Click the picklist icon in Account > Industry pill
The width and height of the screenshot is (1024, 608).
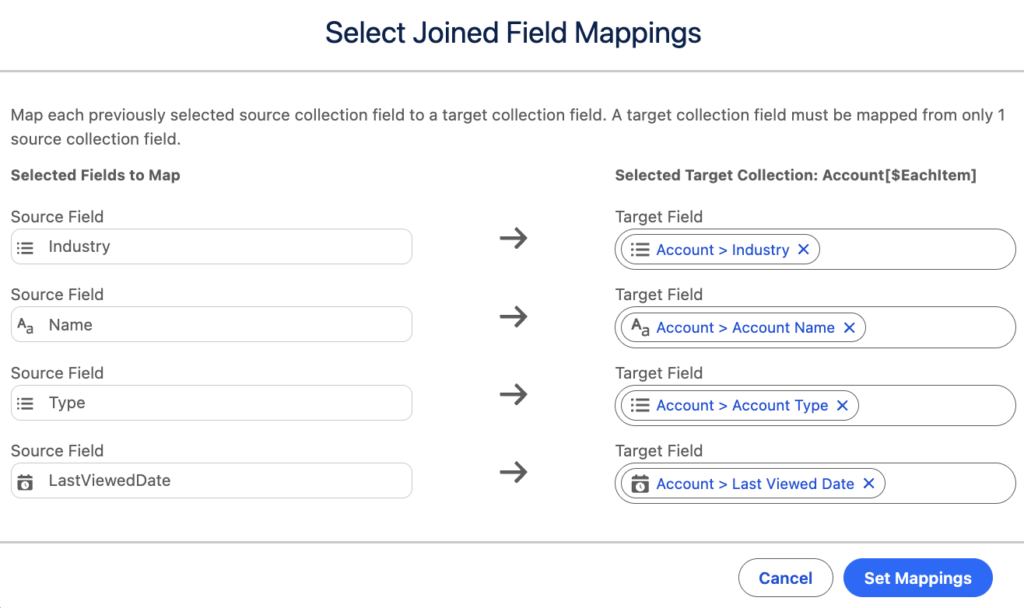pos(640,249)
